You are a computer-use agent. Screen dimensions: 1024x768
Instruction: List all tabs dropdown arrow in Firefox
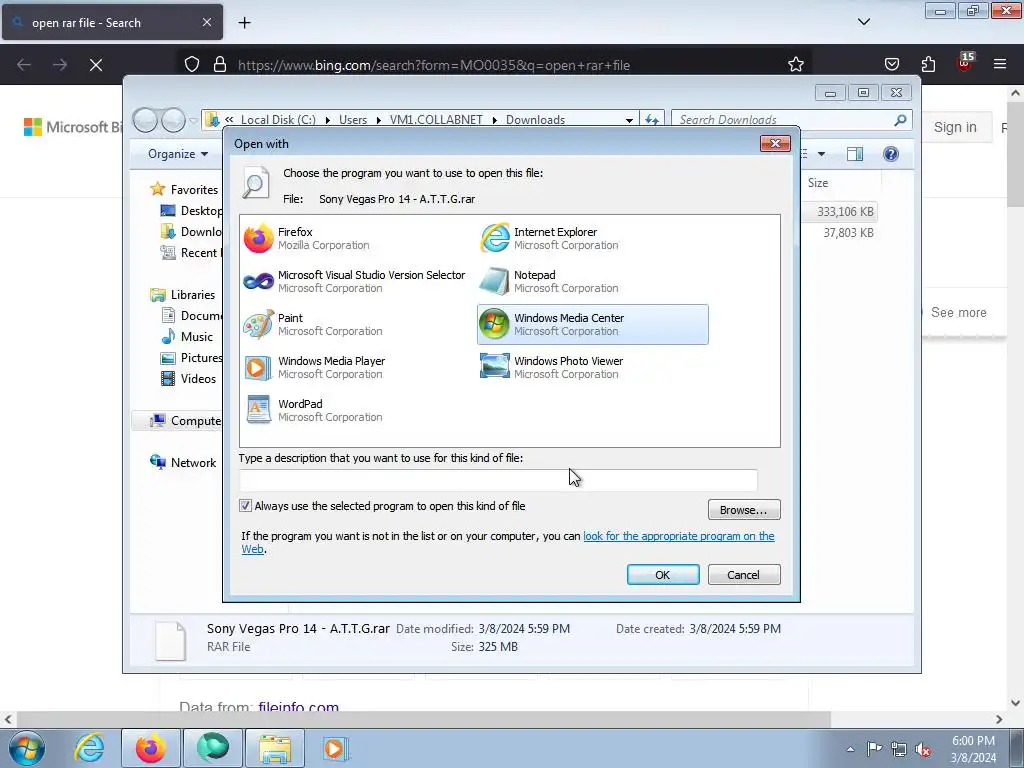(863, 22)
